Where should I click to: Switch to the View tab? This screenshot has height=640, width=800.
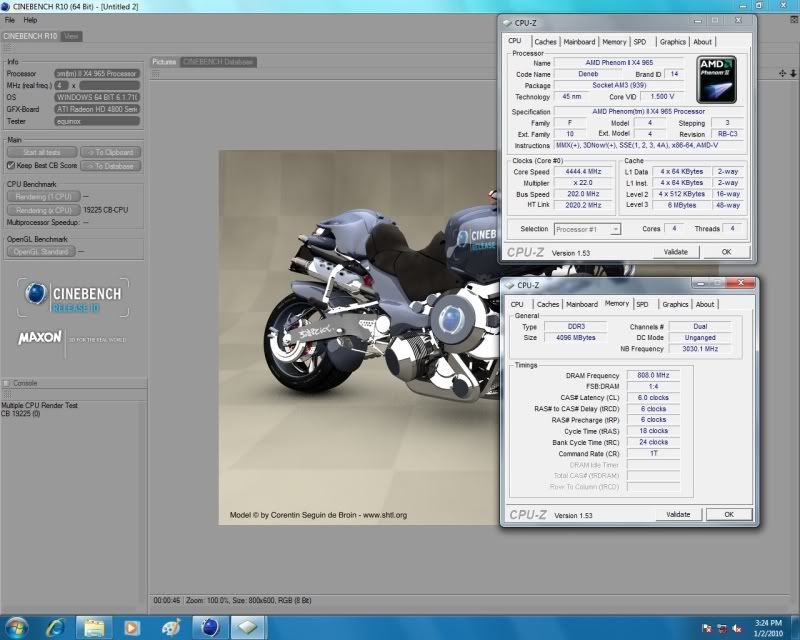tap(71, 36)
